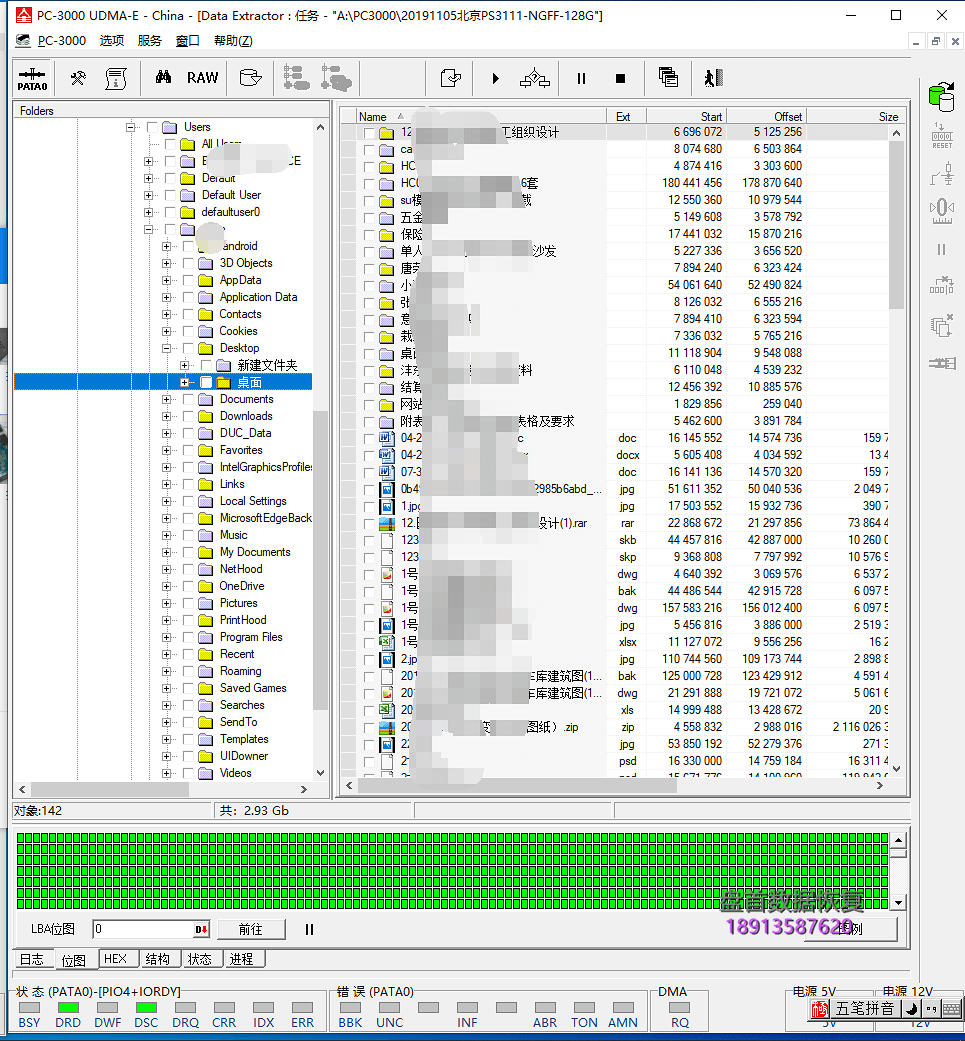Click the cascaded windows toolbar icon
The image size is (965, 1041).
click(668, 78)
